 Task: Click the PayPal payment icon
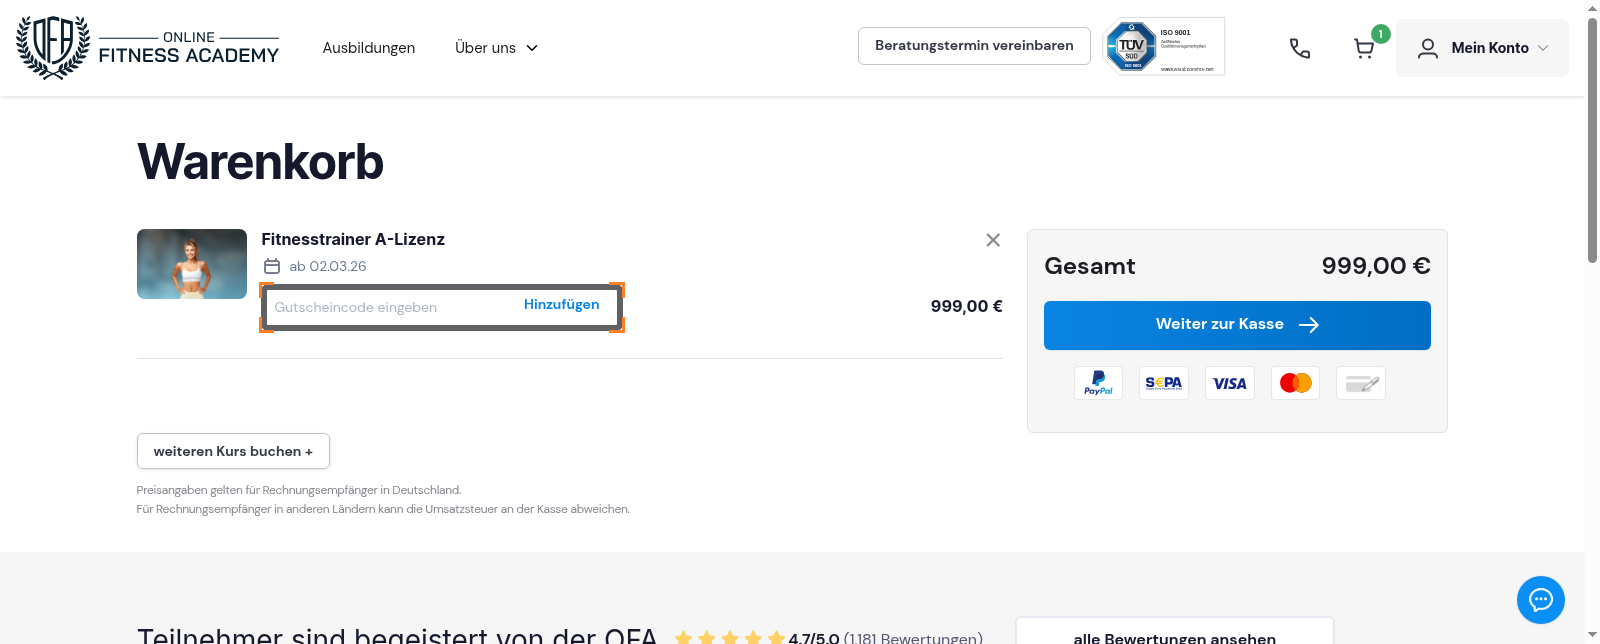tap(1098, 383)
